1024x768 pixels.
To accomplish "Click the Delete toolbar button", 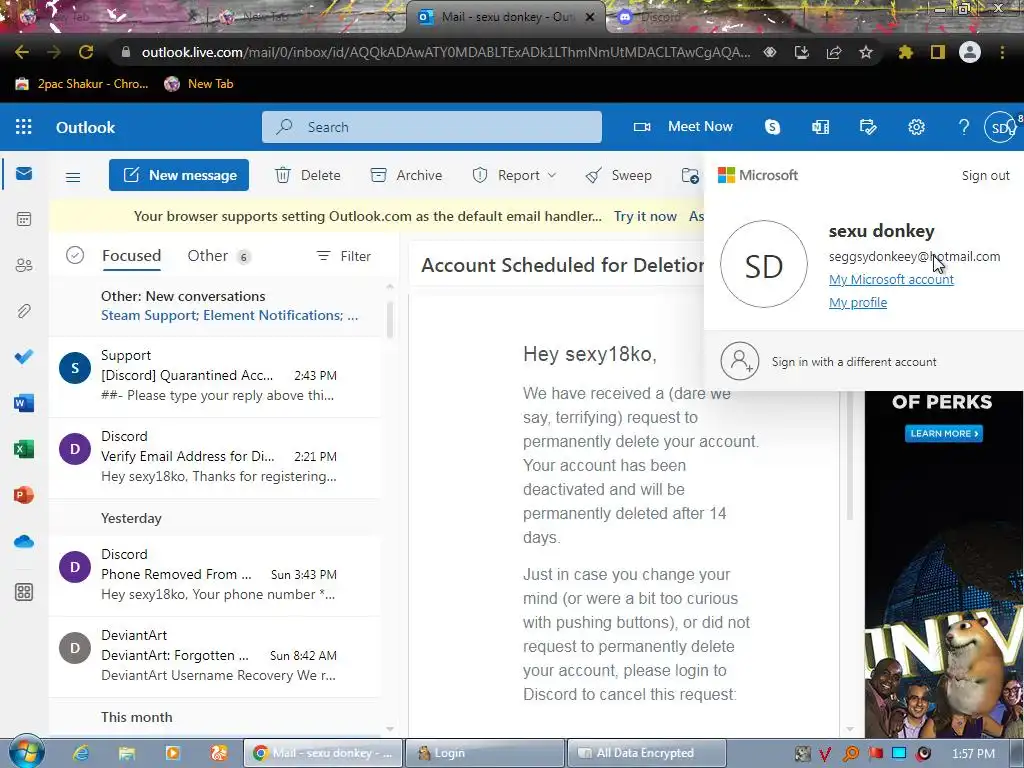I will [308, 175].
